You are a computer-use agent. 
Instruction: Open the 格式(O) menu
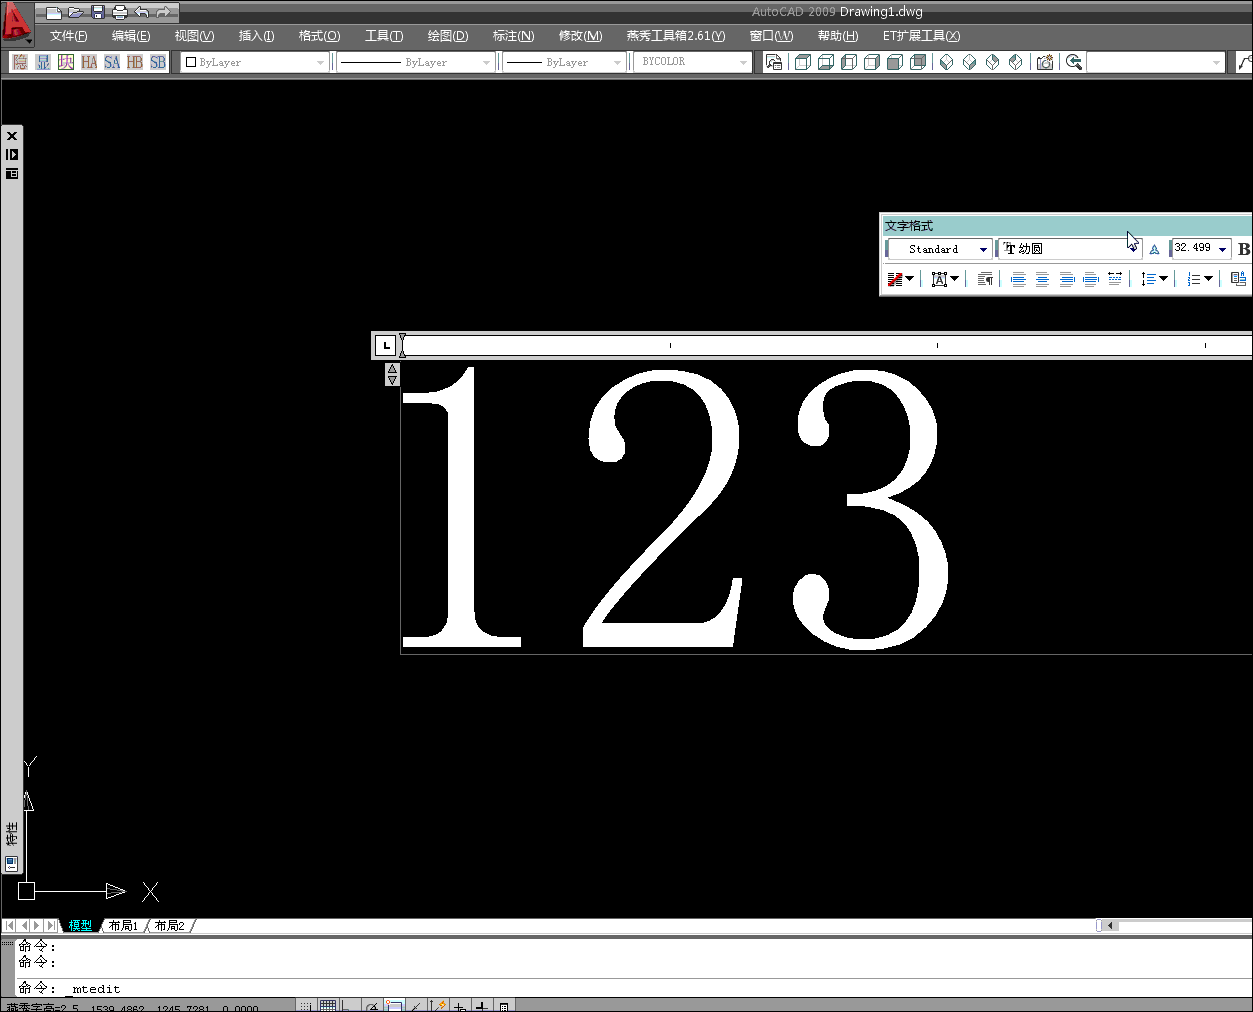point(318,35)
